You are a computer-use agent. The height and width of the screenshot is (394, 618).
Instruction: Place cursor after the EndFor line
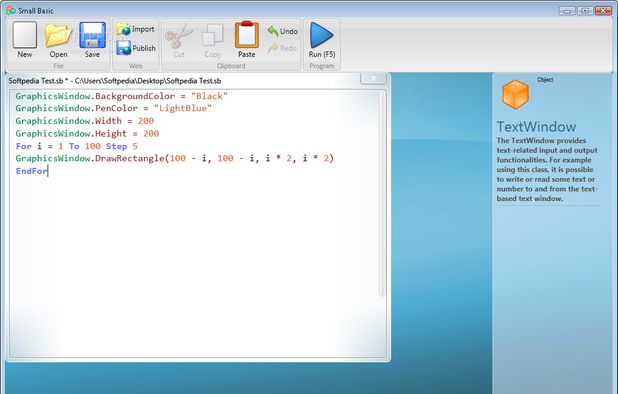pyautogui.click(x=48, y=171)
